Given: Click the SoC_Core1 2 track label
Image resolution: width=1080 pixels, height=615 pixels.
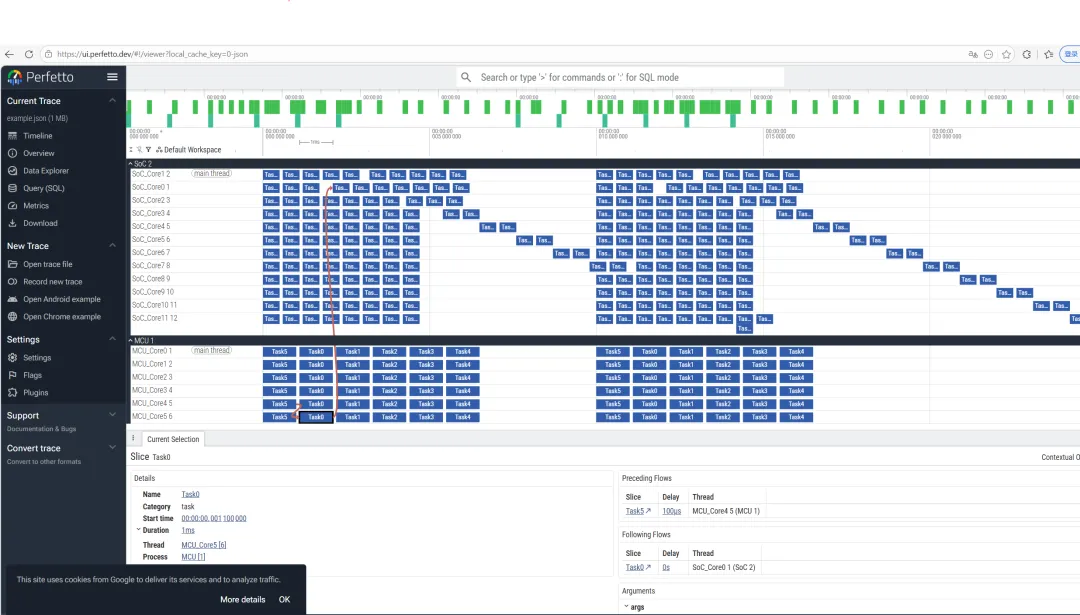Looking at the screenshot, I should point(151,174).
